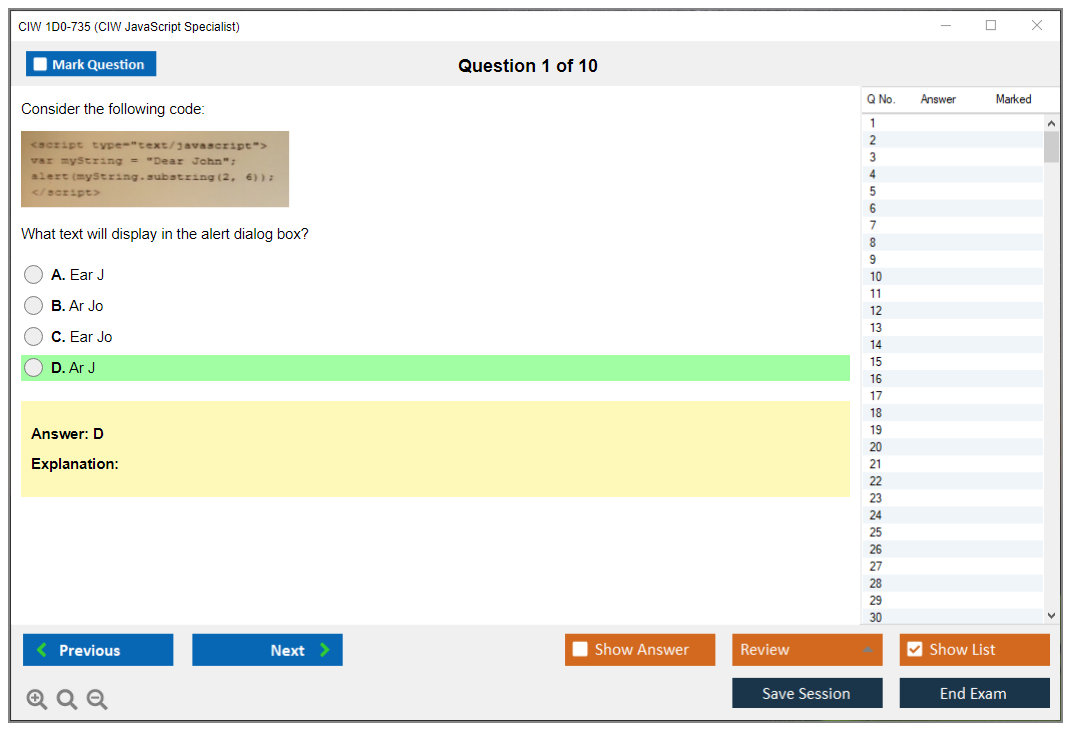Tick the Mark Question checkbox

tap(41, 65)
